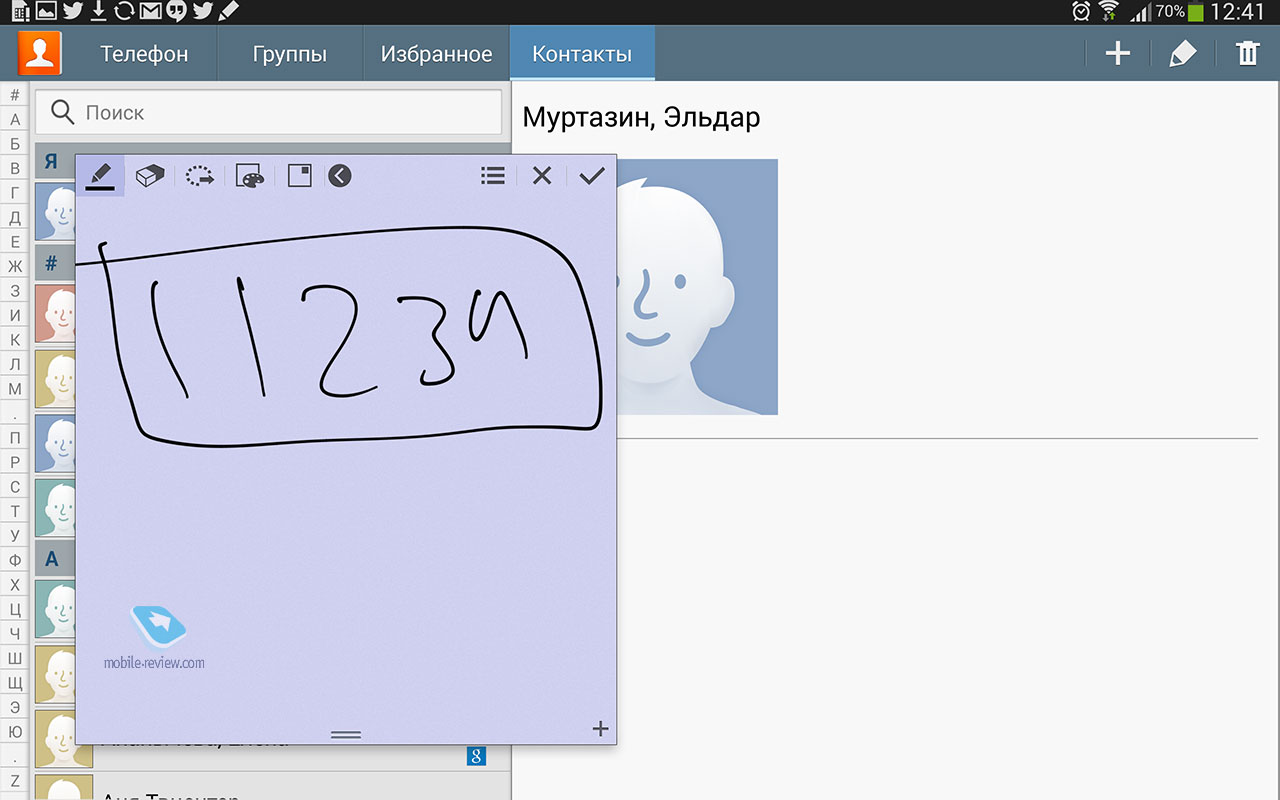This screenshot has width=1280, height=800.
Task: Jump to letter В in the index
Action: (x=15, y=168)
